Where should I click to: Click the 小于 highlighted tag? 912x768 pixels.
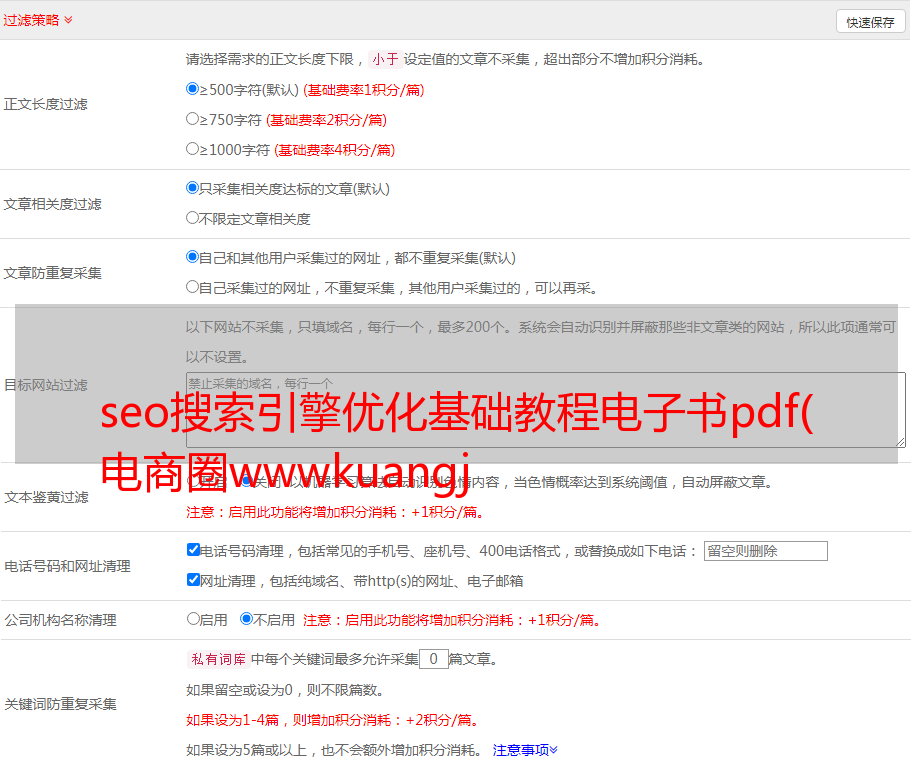coord(385,59)
